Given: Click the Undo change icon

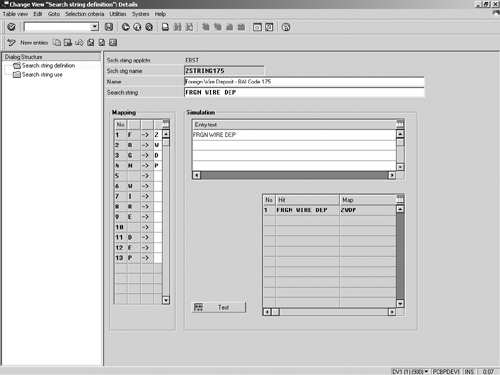Looking at the screenshot, I should [79, 43].
